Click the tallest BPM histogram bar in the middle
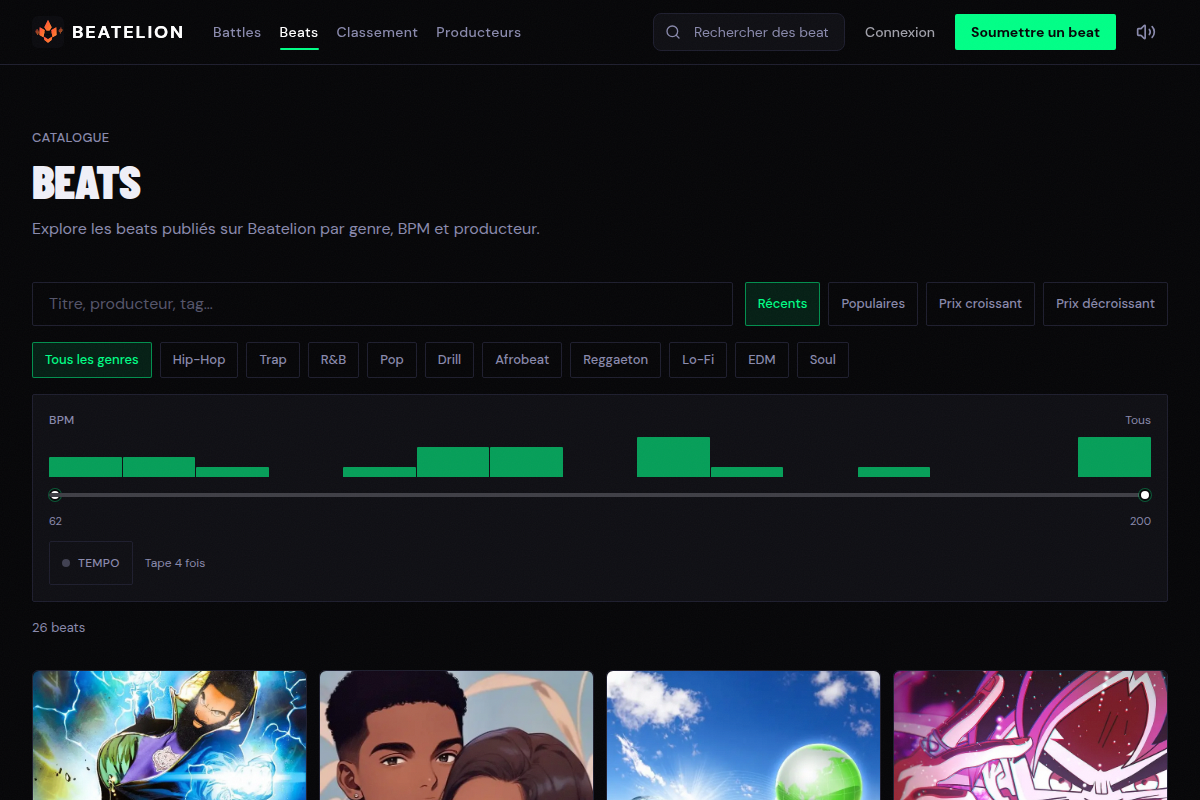1200x800 pixels. tap(673, 457)
